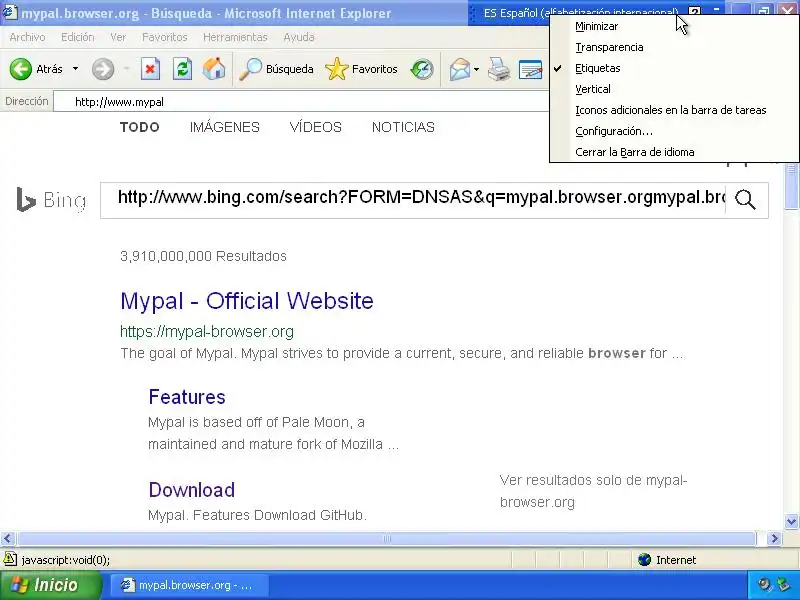This screenshot has height=600, width=800.
Task: Open the Features sublink
Action: tap(187, 397)
